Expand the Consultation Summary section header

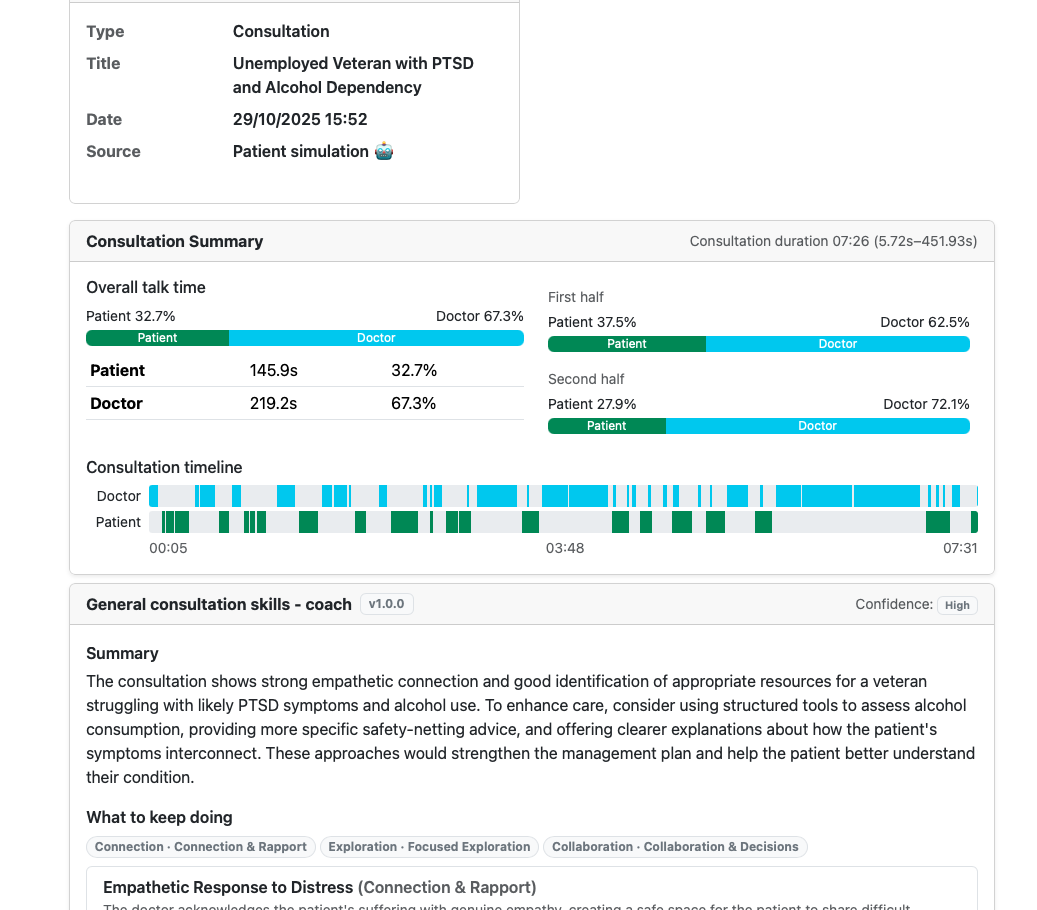tap(174, 241)
